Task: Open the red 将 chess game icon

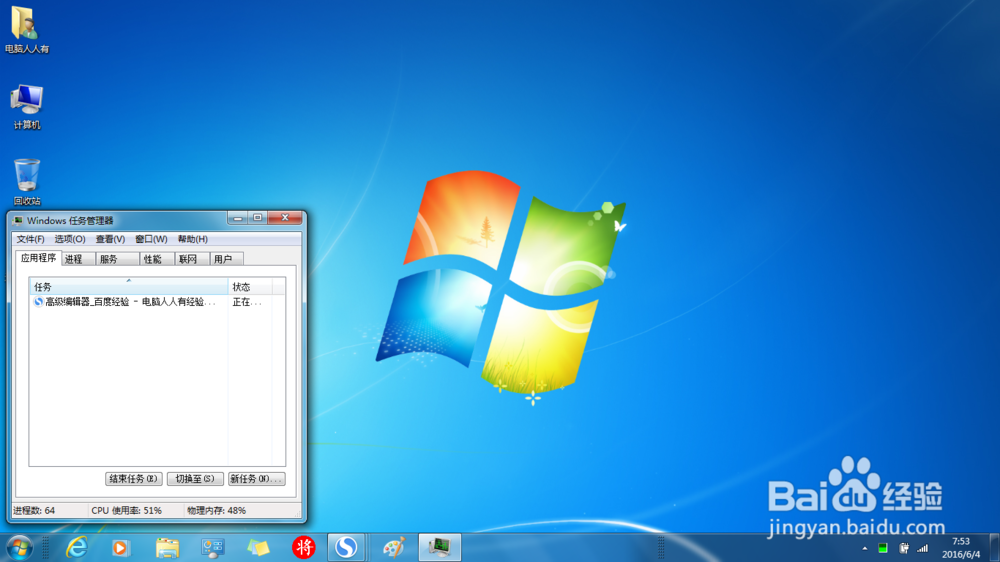Action: click(304, 547)
